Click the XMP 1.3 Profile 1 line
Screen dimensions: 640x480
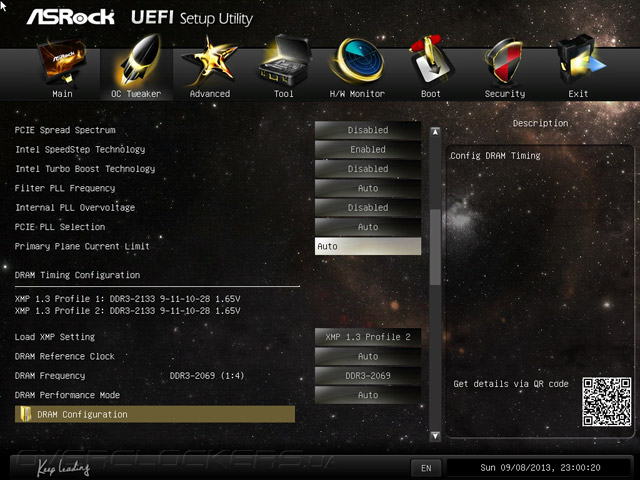click(127, 299)
